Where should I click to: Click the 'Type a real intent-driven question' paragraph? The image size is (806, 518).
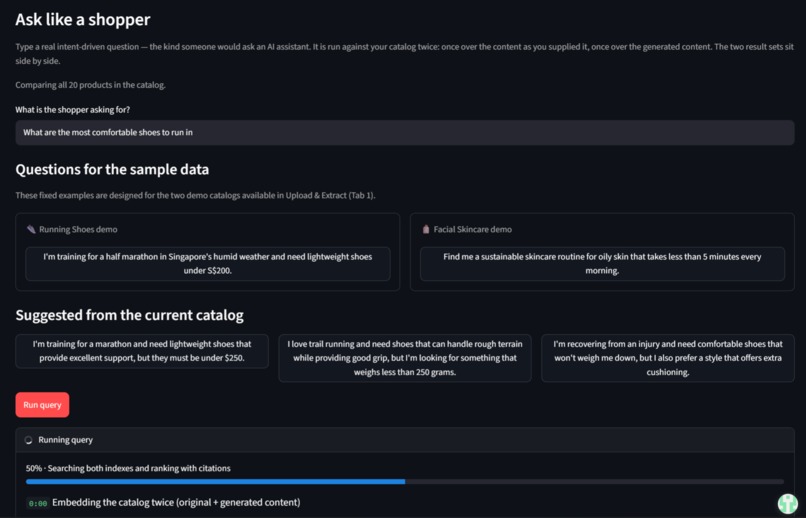click(405, 53)
